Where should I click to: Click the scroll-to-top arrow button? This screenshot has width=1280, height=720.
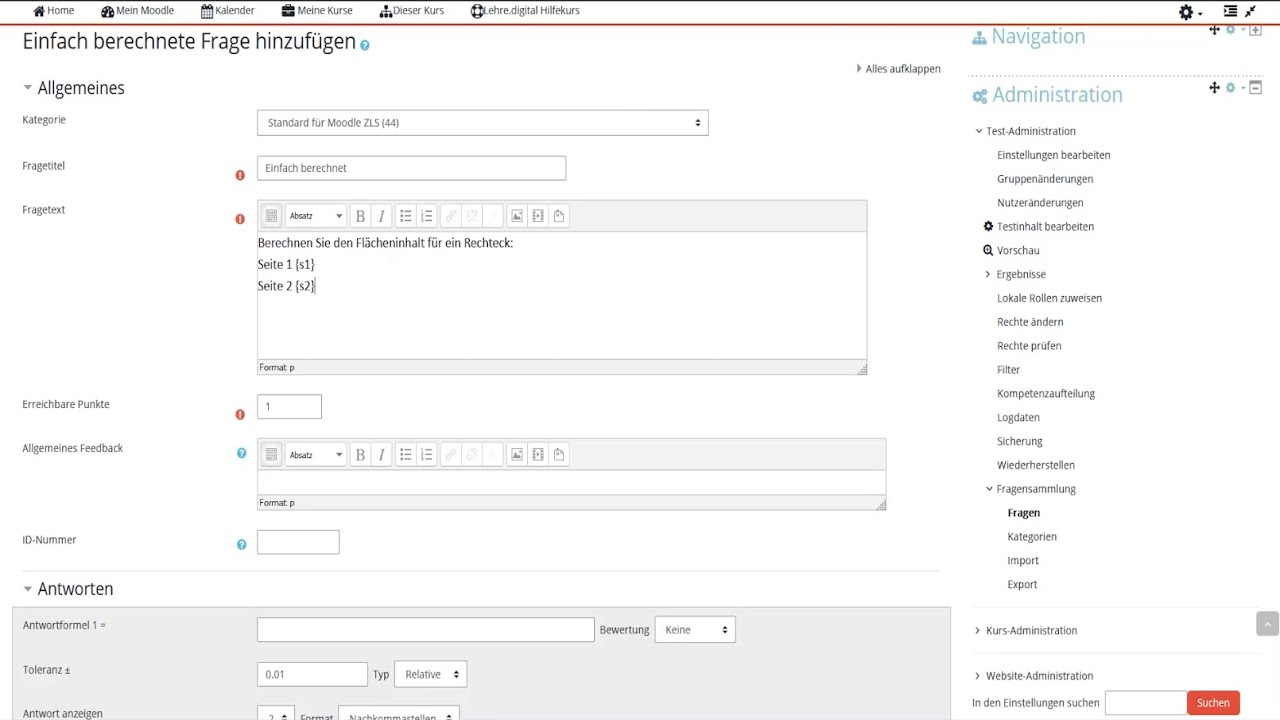click(x=1268, y=623)
